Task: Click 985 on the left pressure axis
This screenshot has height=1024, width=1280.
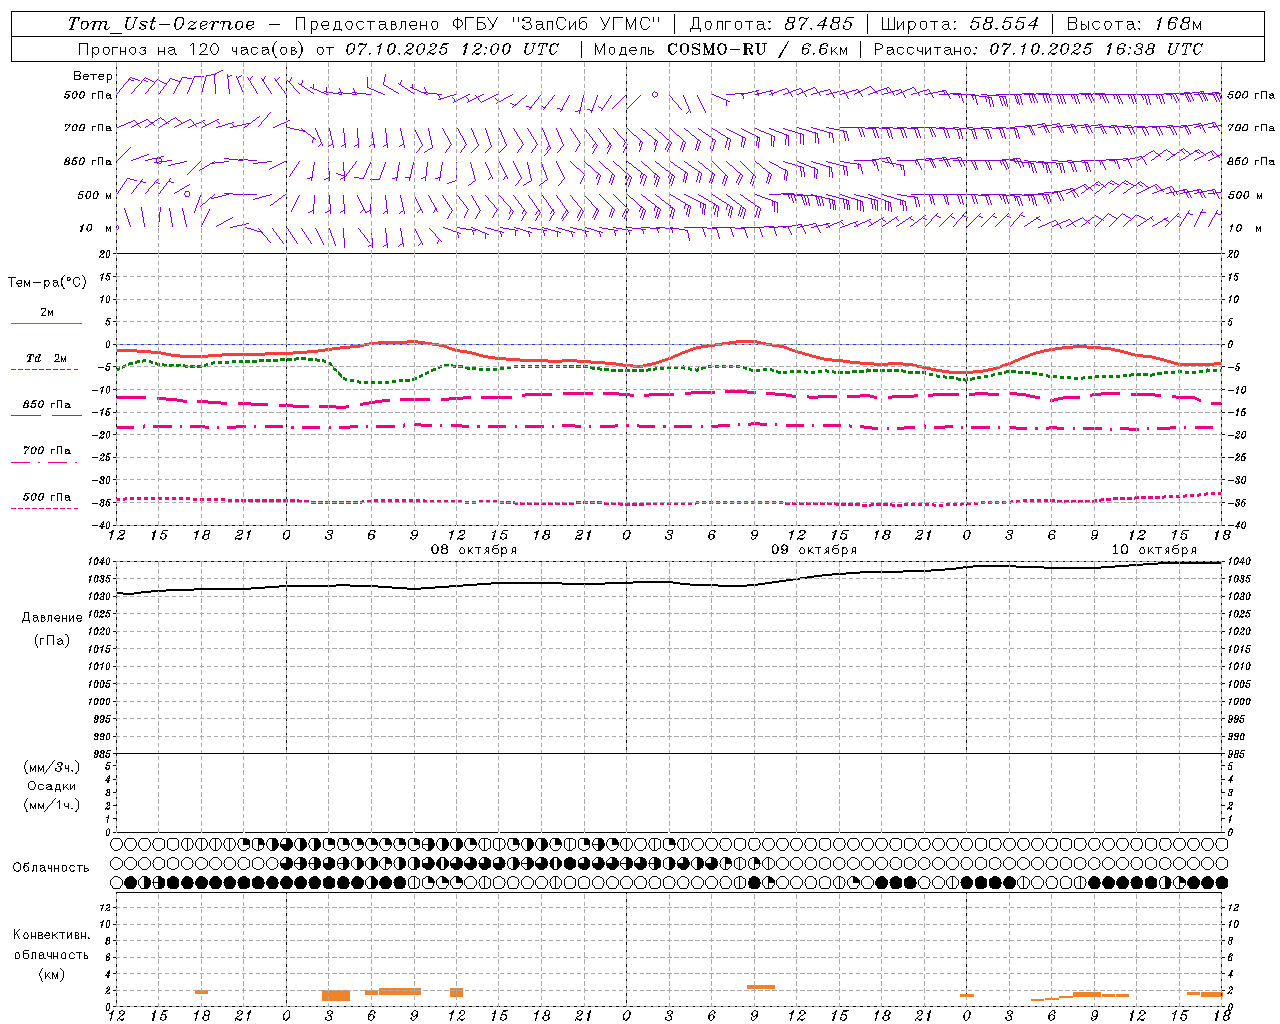Action: click(x=101, y=754)
